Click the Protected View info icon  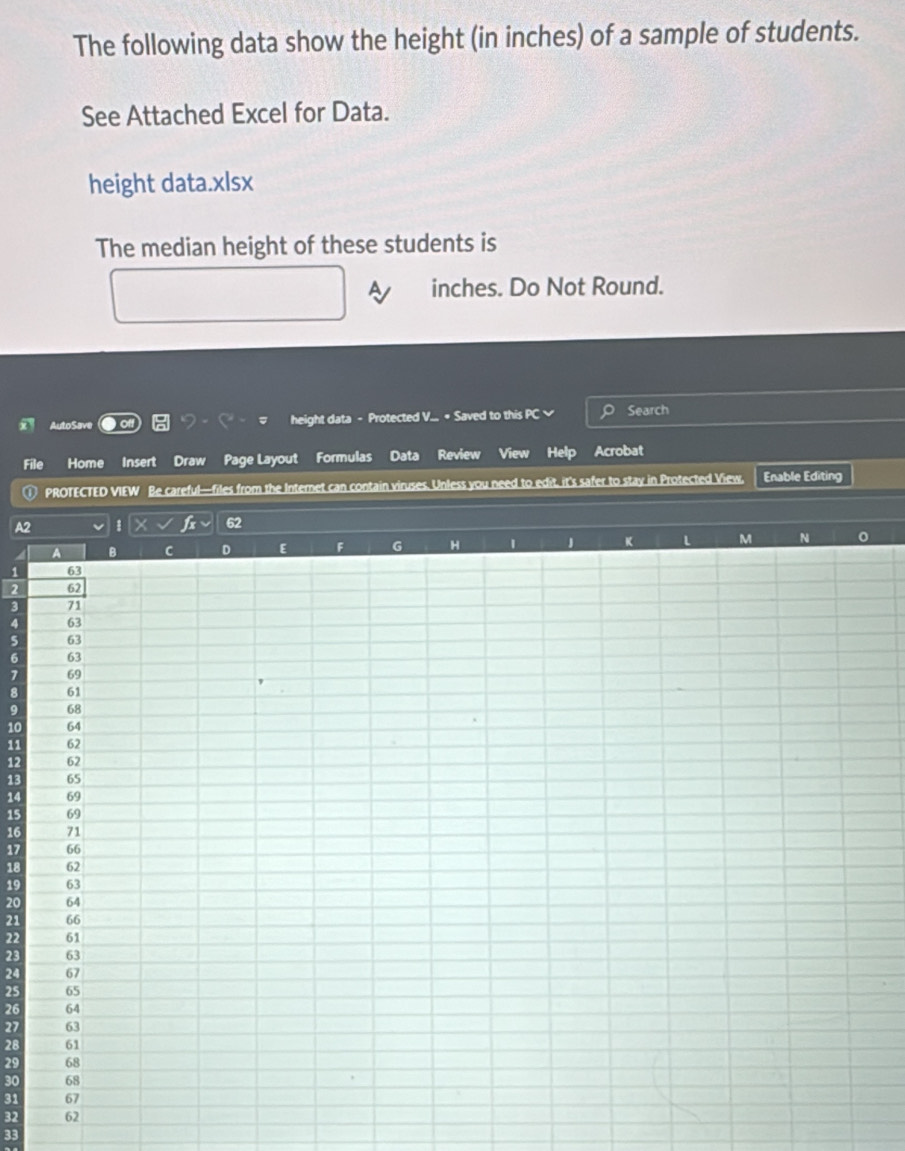point(31,491)
